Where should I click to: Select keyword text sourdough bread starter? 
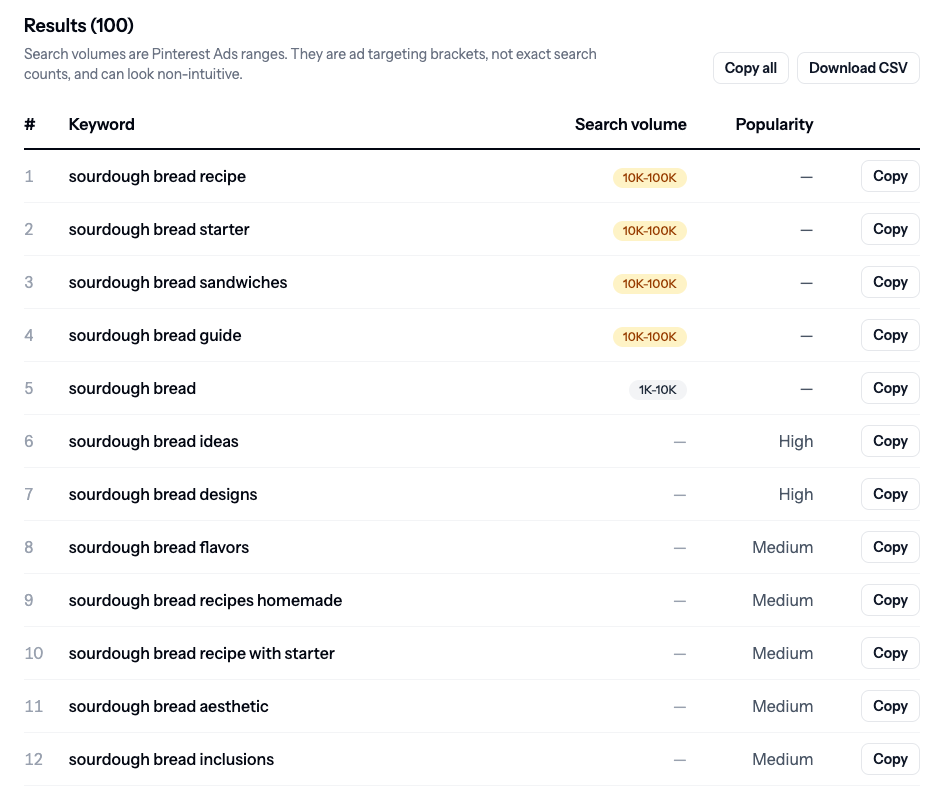click(x=159, y=229)
